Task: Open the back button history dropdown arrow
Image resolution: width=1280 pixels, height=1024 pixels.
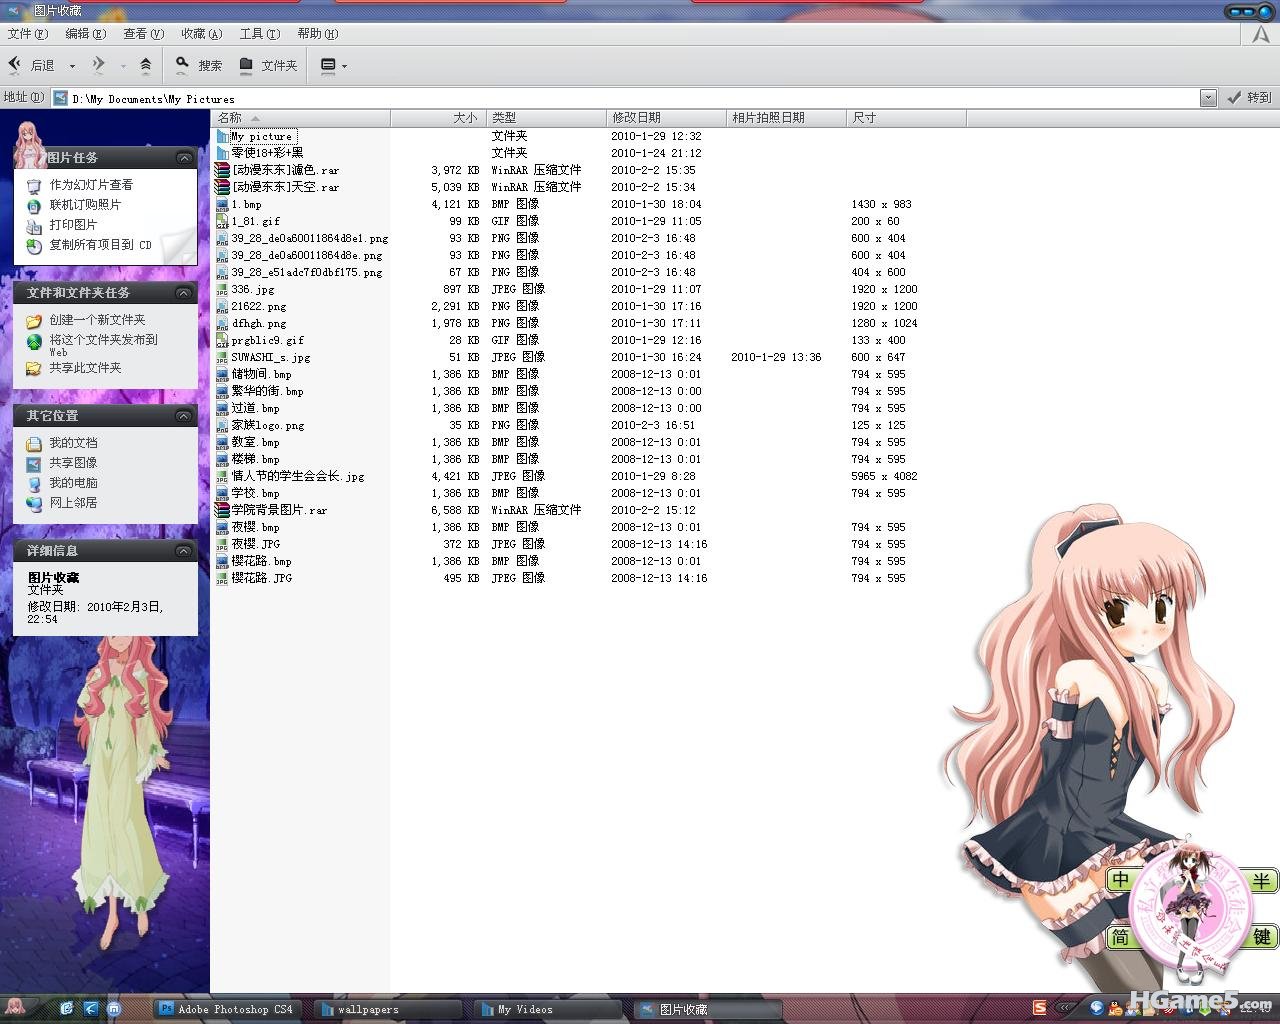Action: (x=72, y=66)
